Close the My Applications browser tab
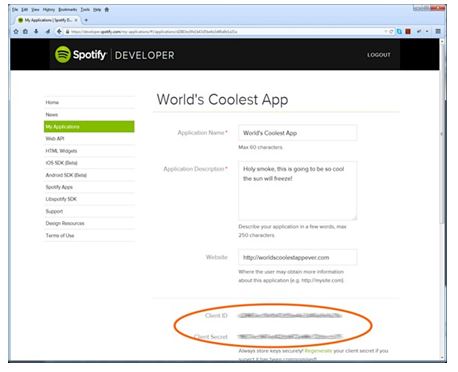The image size is (458, 372). coord(76,20)
